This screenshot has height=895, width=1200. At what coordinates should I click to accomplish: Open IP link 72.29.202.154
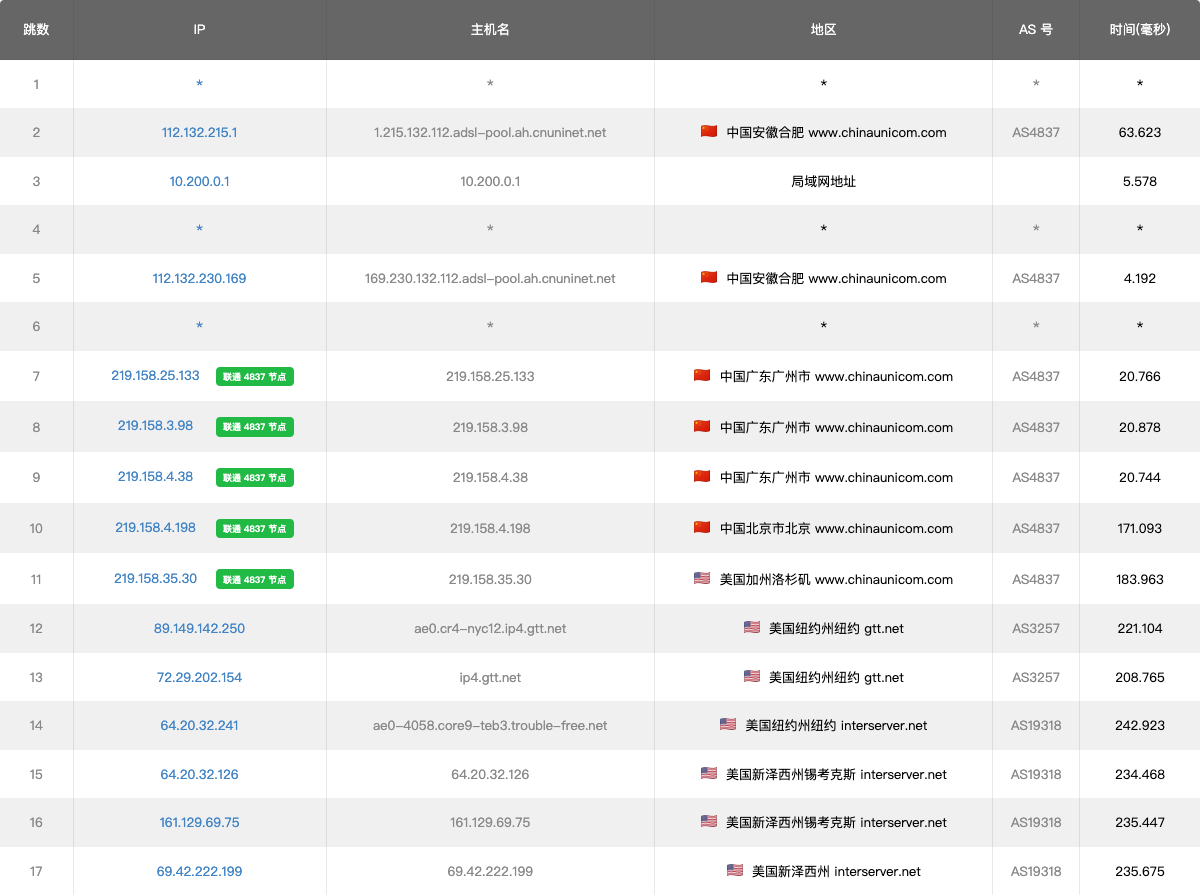199,677
